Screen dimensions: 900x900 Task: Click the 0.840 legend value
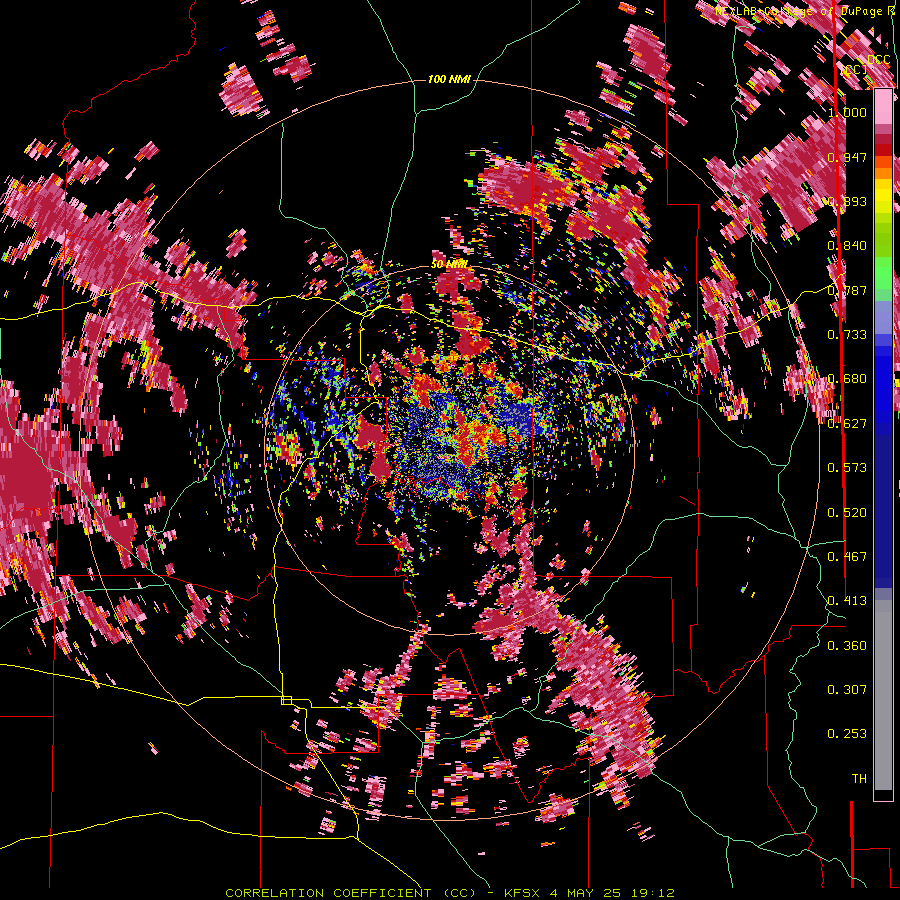pos(847,246)
